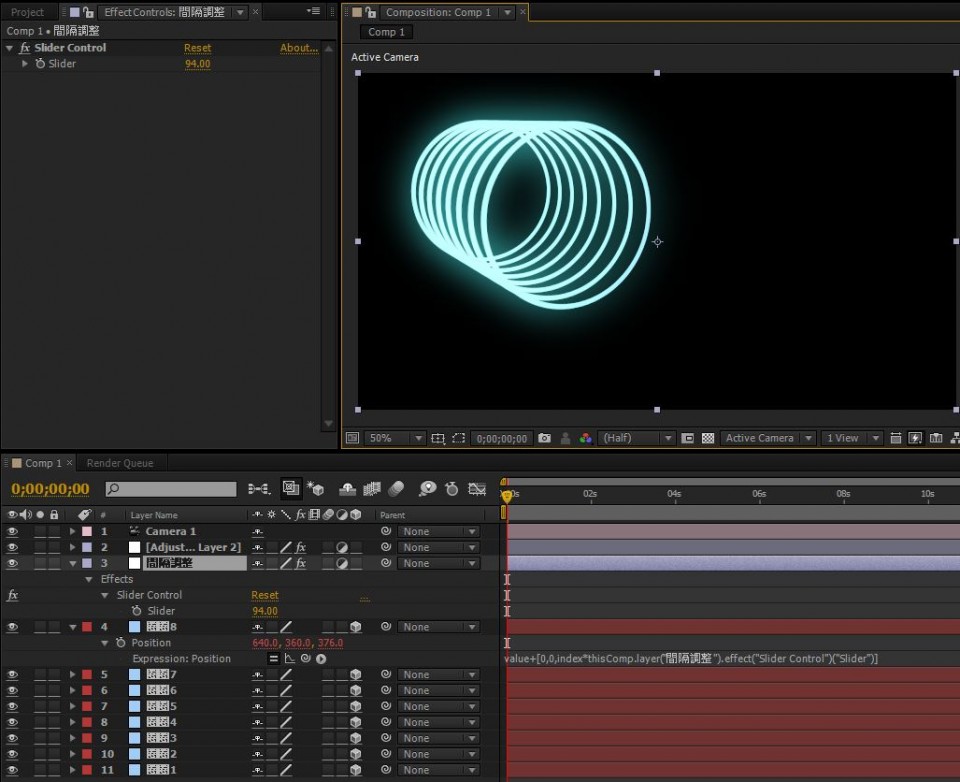Screen dimensions: 960x782
Task: Hide the Camera 1 layer
Action: tap(12, 532)
